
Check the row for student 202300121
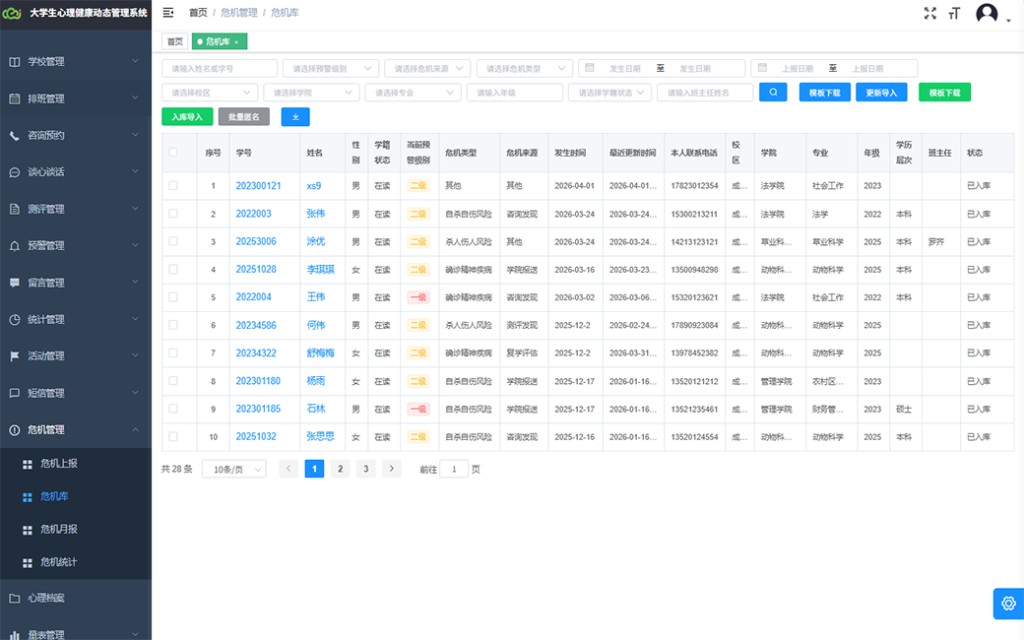point(173,185)
